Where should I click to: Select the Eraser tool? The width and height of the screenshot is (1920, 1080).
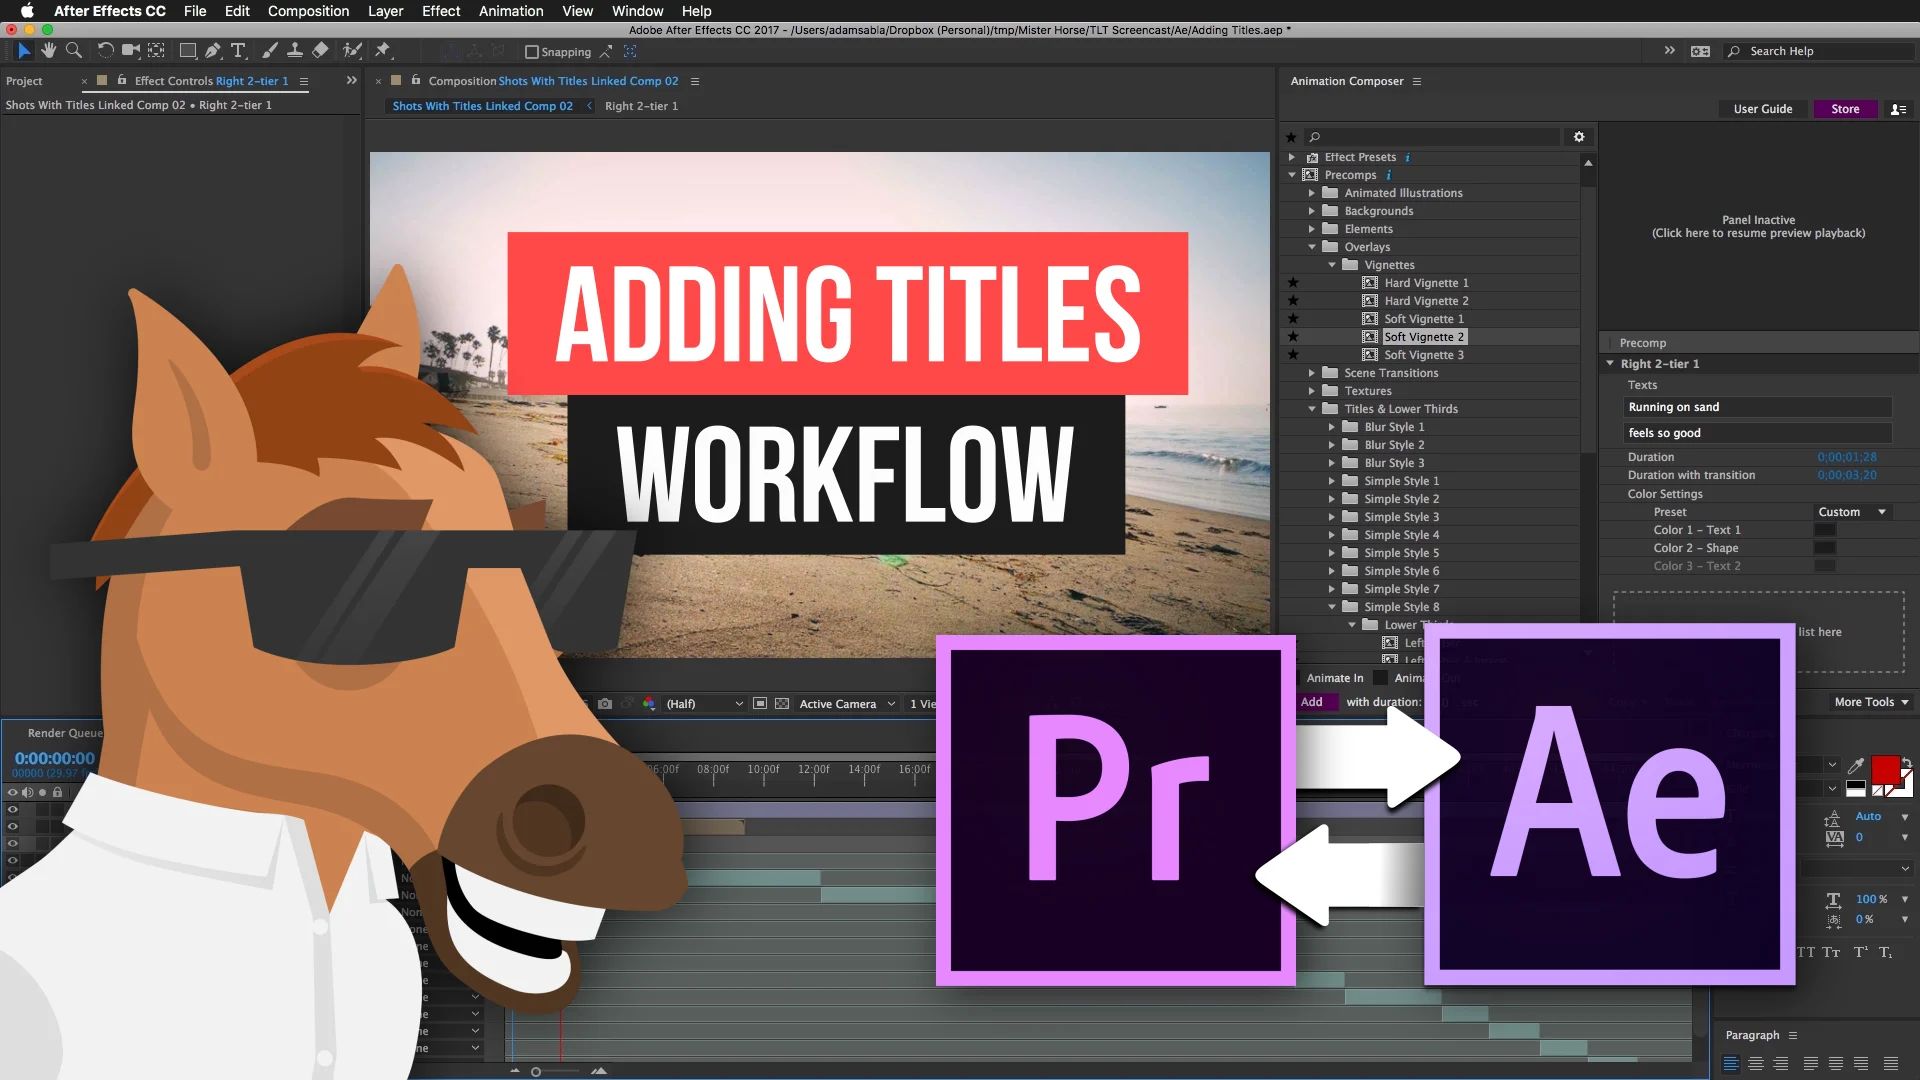point(320,50)
